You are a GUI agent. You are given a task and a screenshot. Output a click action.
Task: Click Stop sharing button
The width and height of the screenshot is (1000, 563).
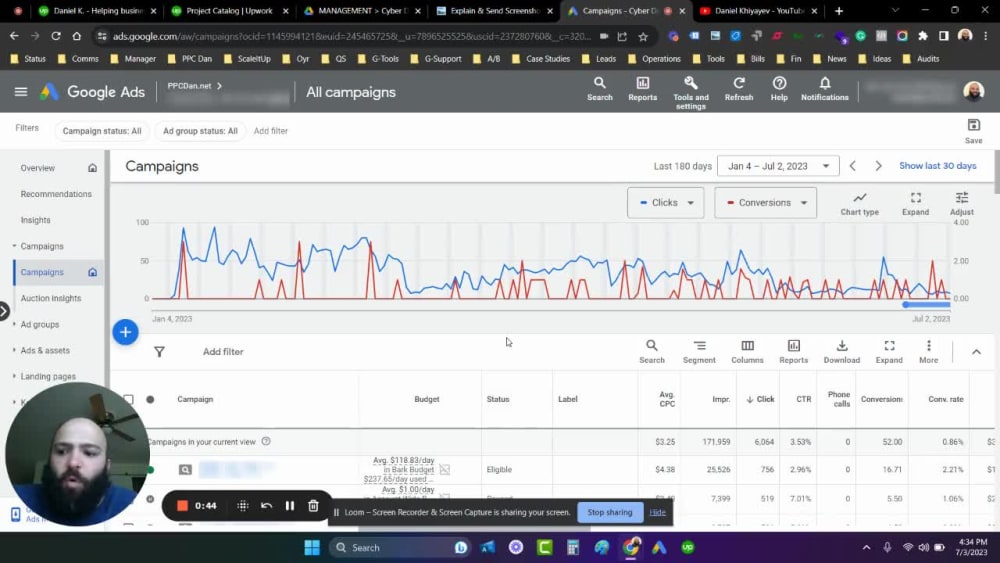point(610,512)
